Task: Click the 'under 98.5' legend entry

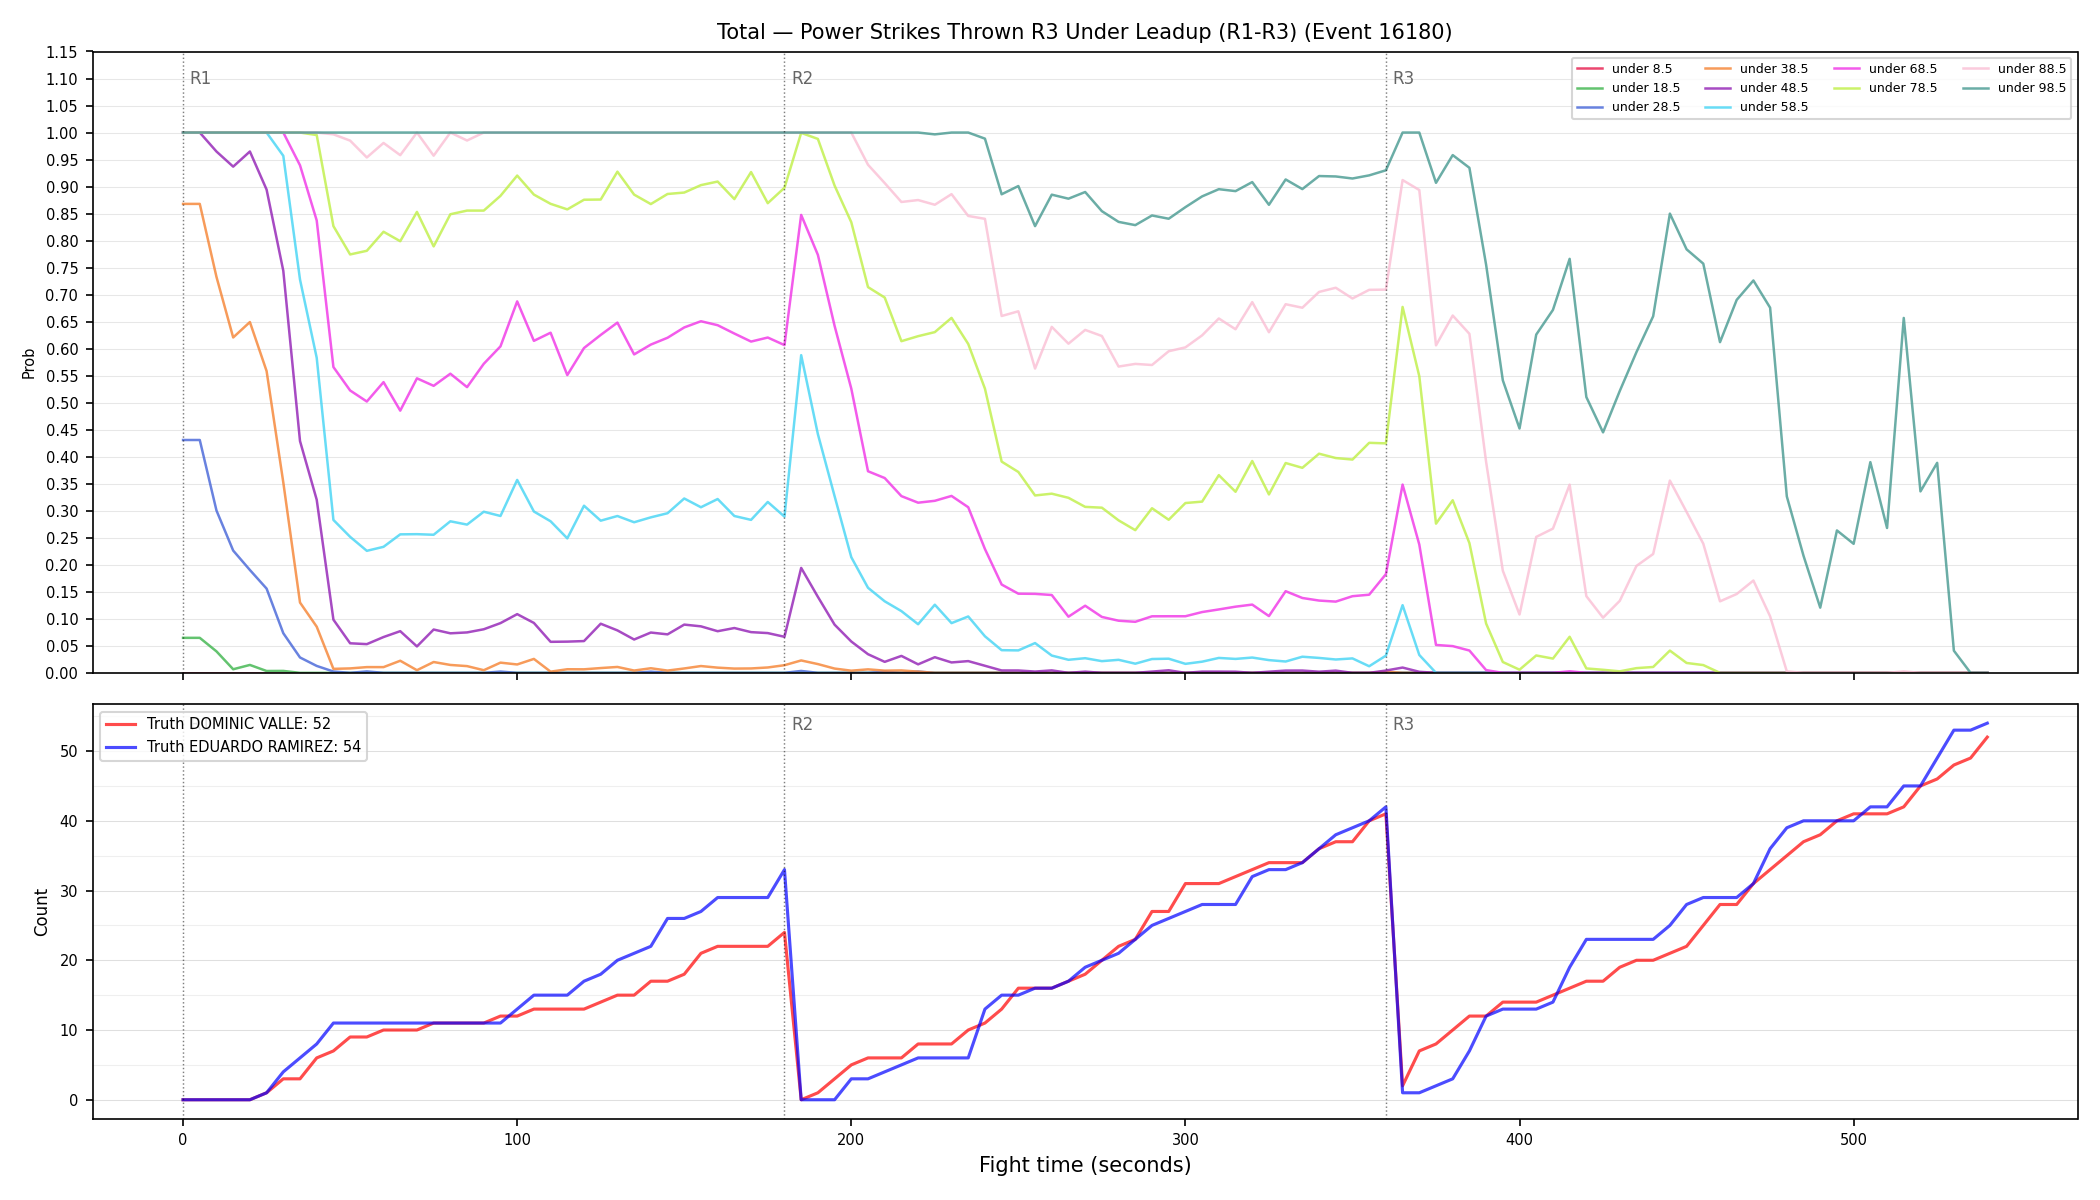Action: (2014, 88)
